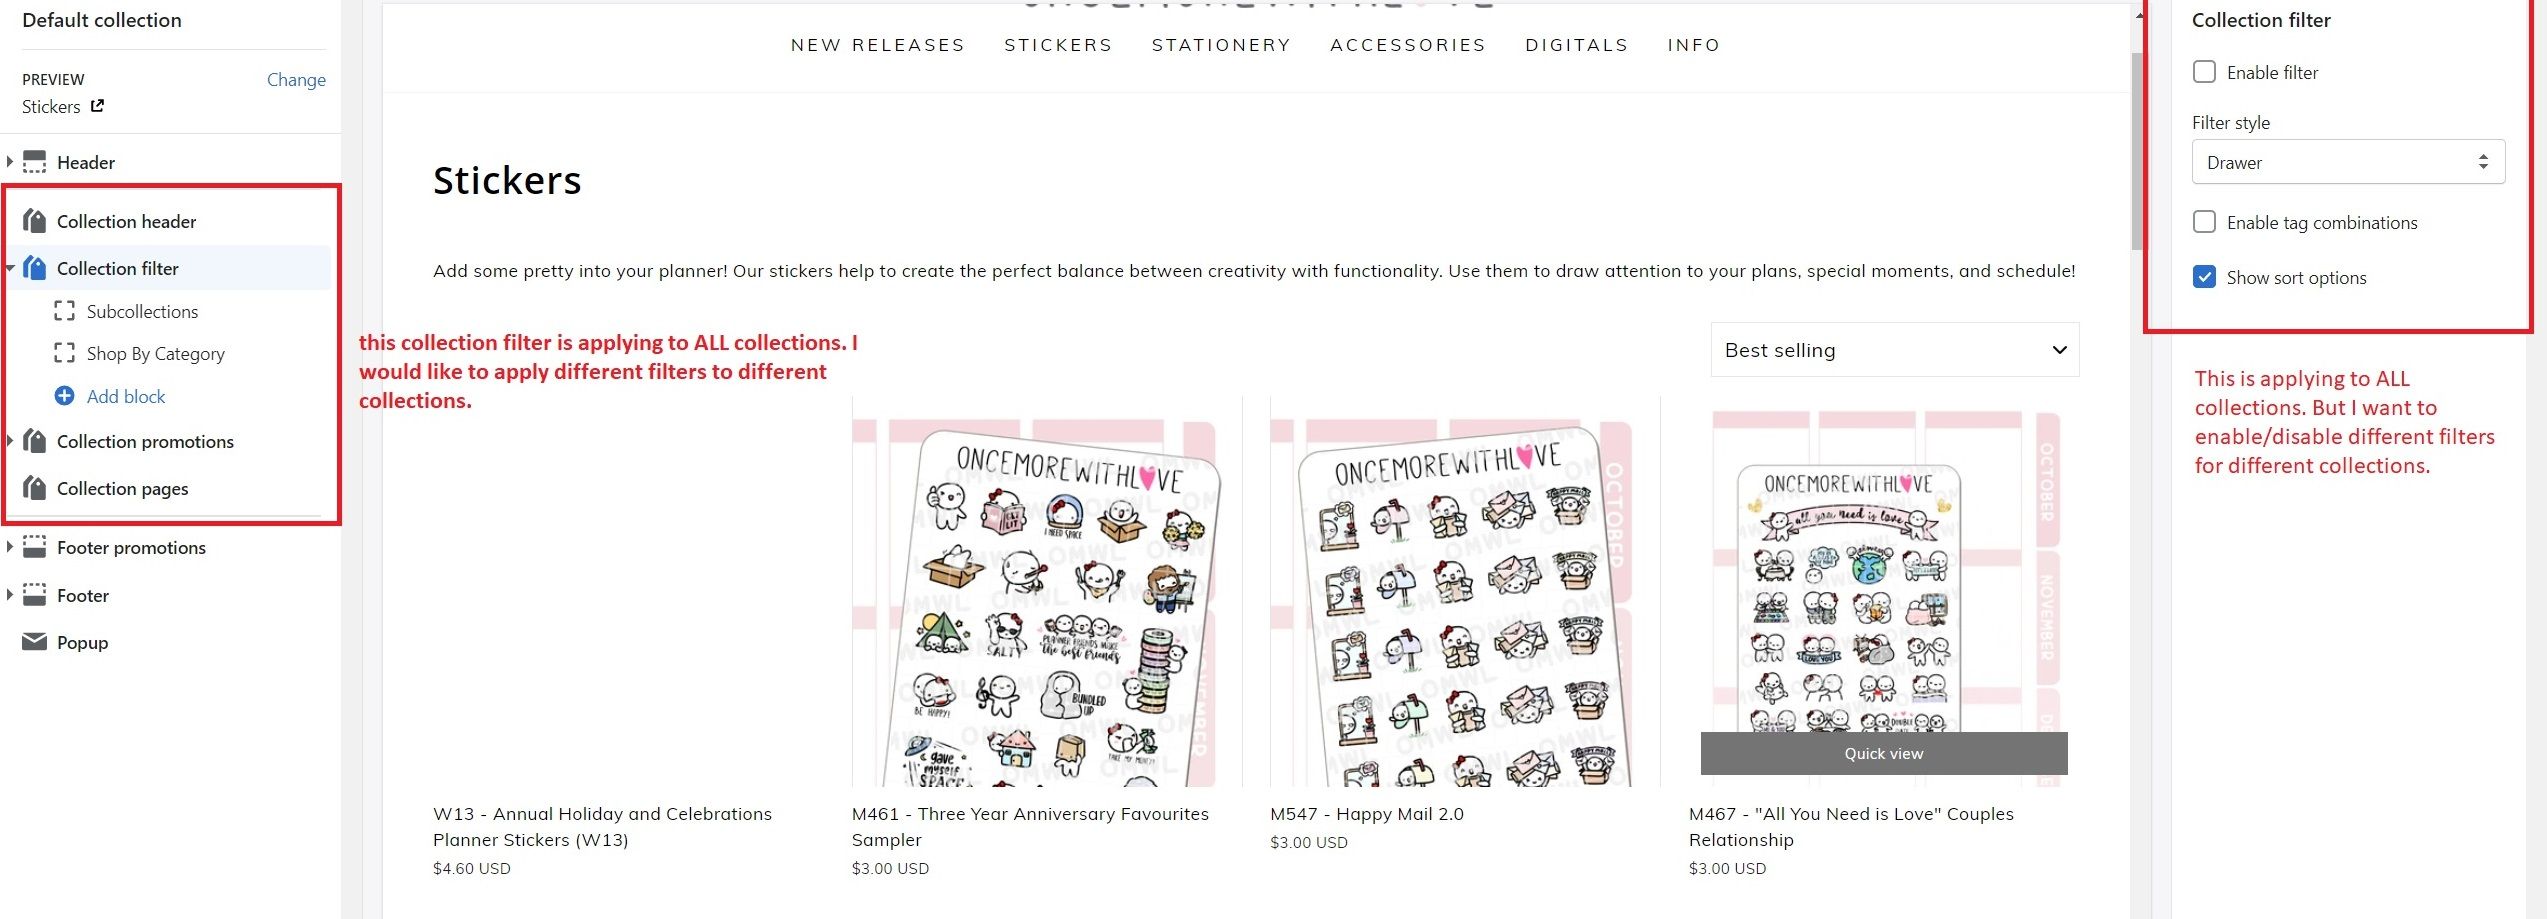Open the NEW RELEASES menu

coord(878,45)
